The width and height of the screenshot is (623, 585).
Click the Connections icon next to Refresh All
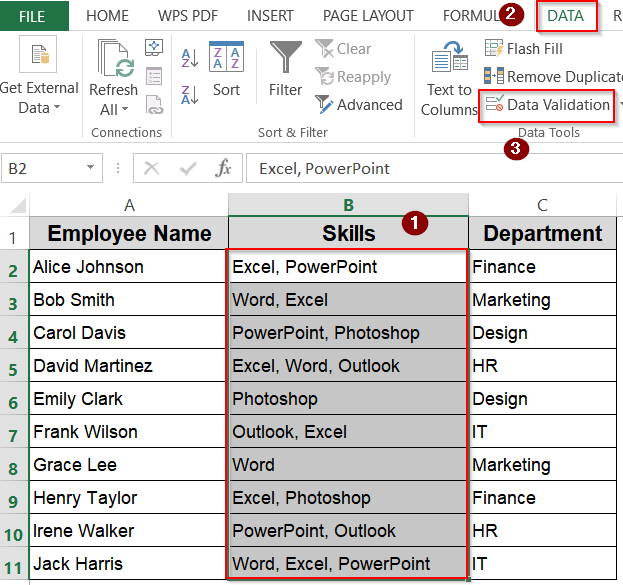[x=154, y=47]
